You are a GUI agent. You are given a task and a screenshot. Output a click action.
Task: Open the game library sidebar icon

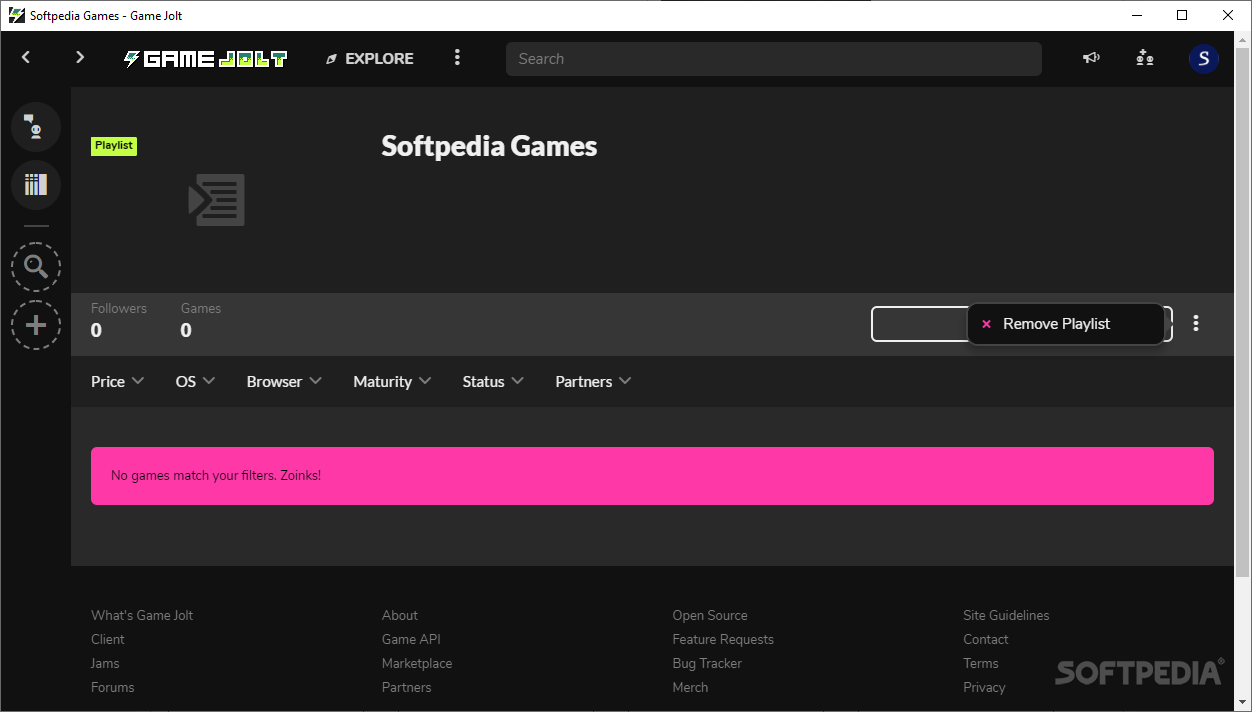[x=36, y=185]
